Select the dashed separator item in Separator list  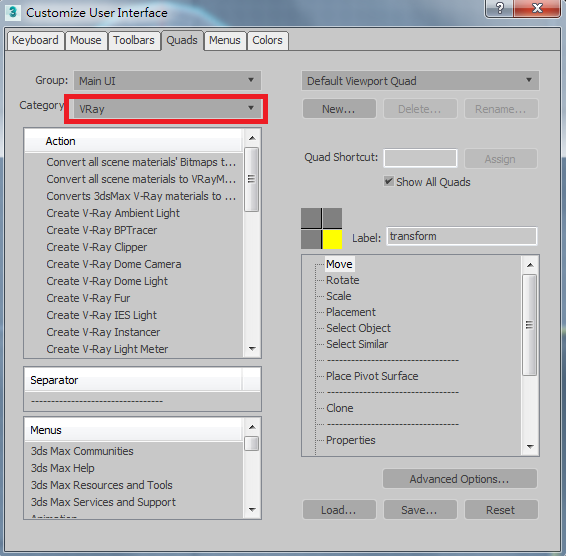click(97, 401)
